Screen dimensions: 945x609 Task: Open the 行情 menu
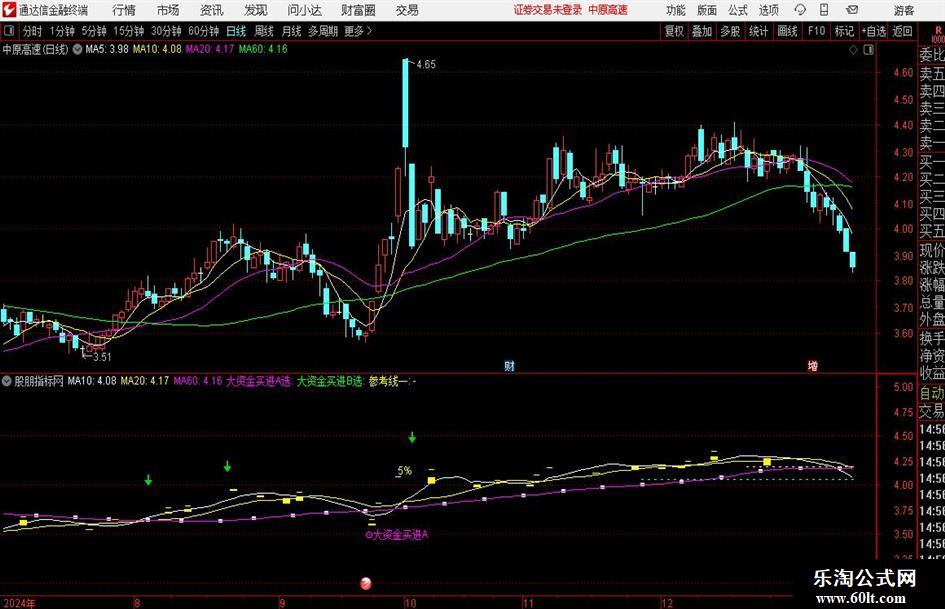click(124, 10)
